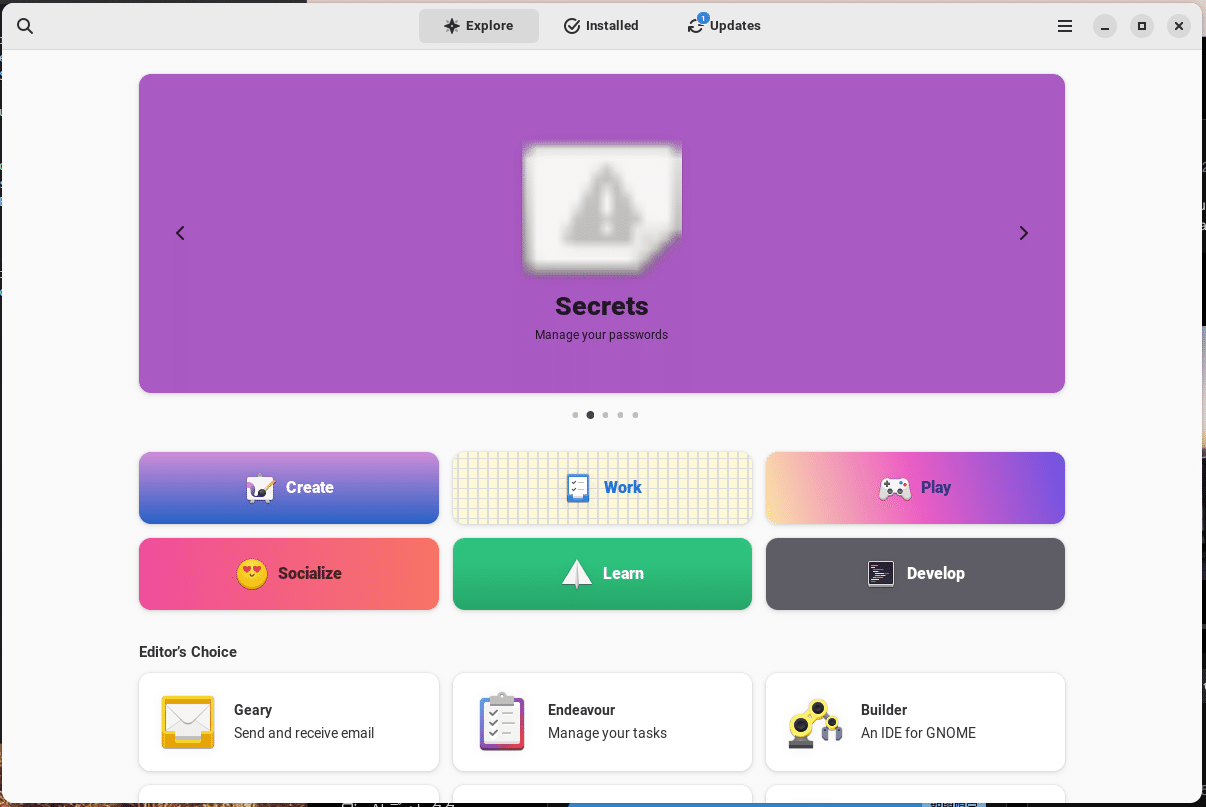Open the hamburger menu

click(1064, 26)
